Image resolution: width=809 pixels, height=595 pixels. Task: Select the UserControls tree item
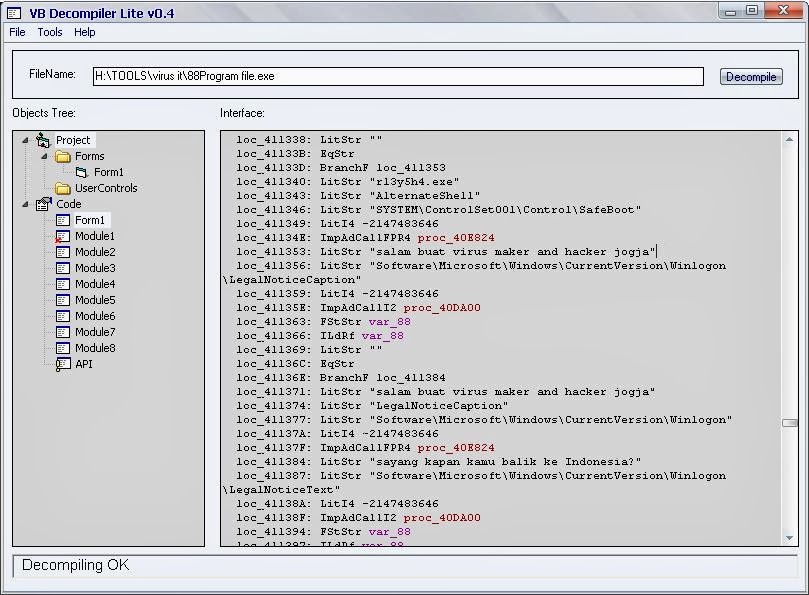click(106, 188)
